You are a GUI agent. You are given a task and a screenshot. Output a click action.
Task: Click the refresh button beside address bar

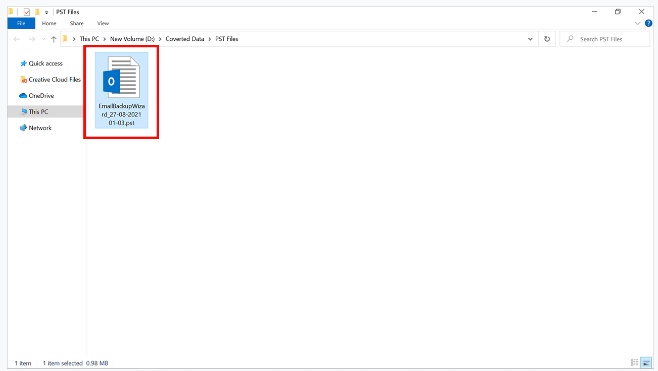(x=547, y=39)
